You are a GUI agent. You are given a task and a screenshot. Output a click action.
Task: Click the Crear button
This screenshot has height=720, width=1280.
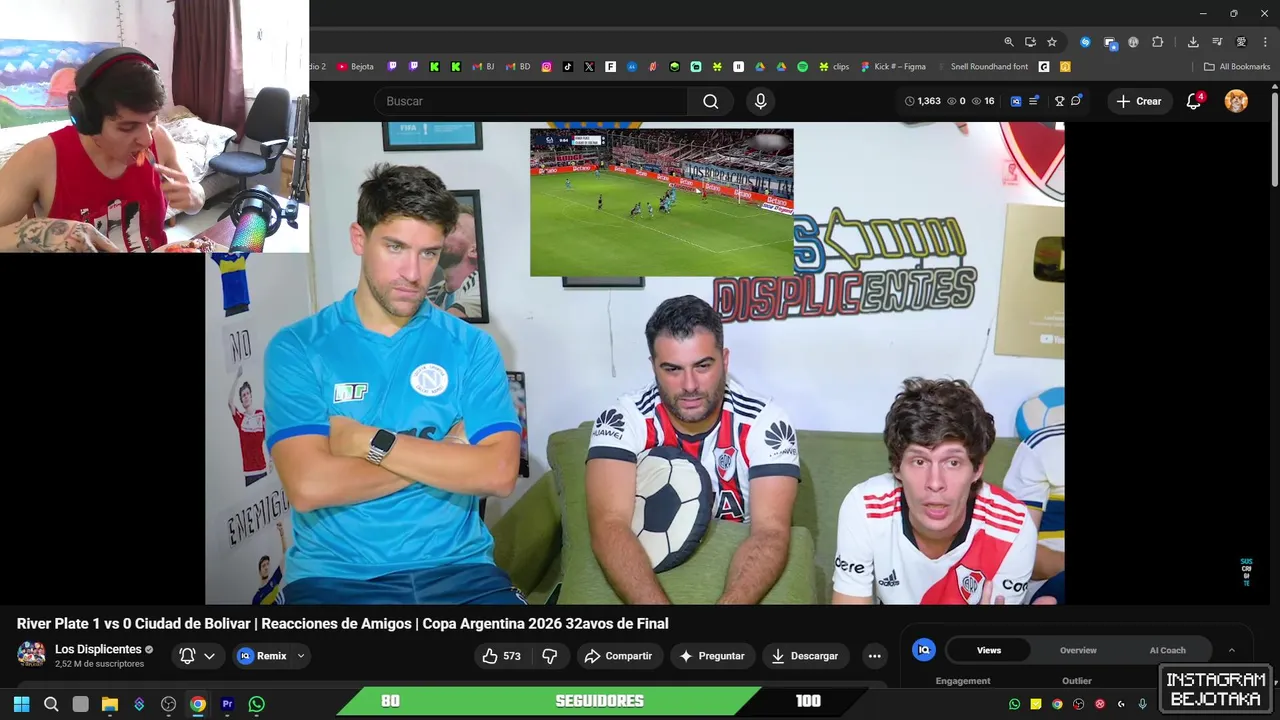point(1139,101)
